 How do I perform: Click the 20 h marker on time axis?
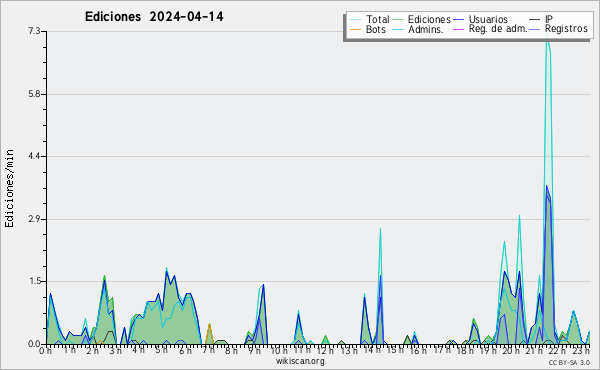507,350
